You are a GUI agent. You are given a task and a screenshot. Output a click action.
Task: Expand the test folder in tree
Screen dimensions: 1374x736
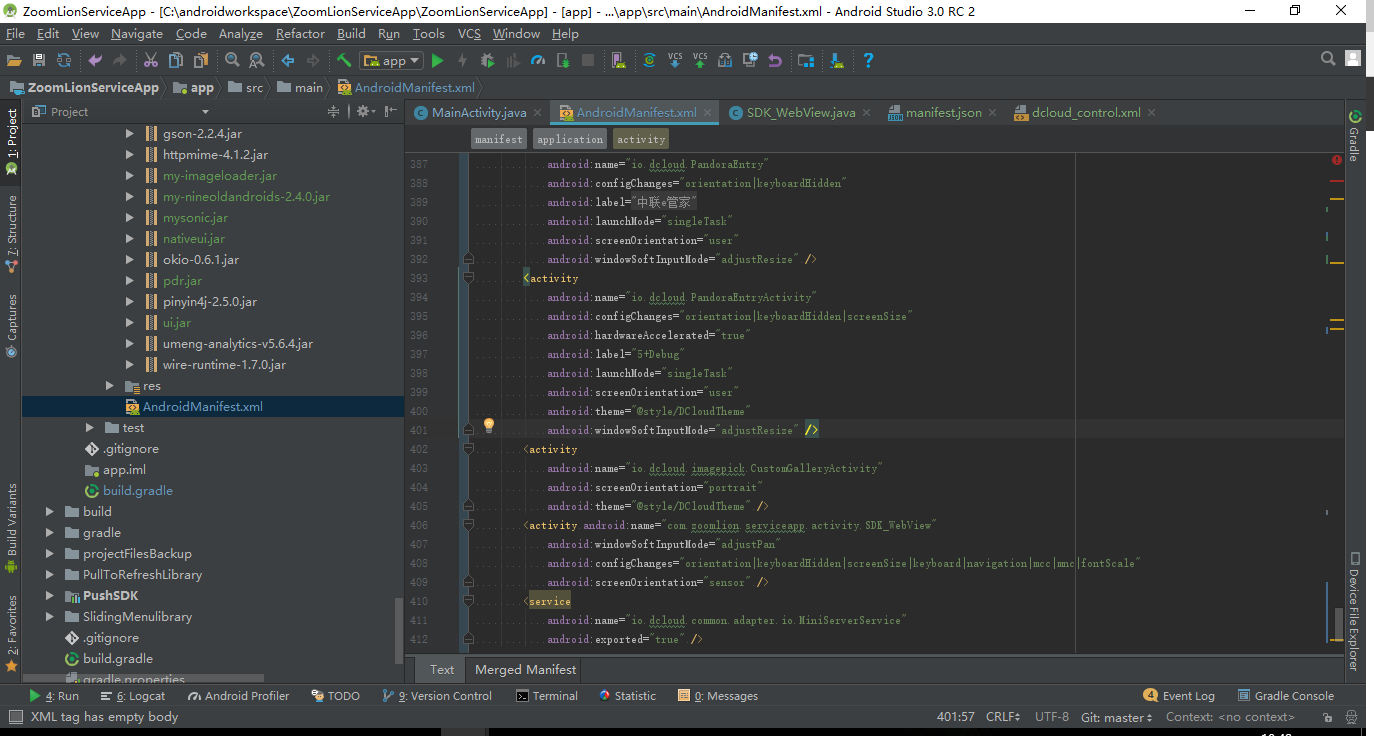(90, 427)
